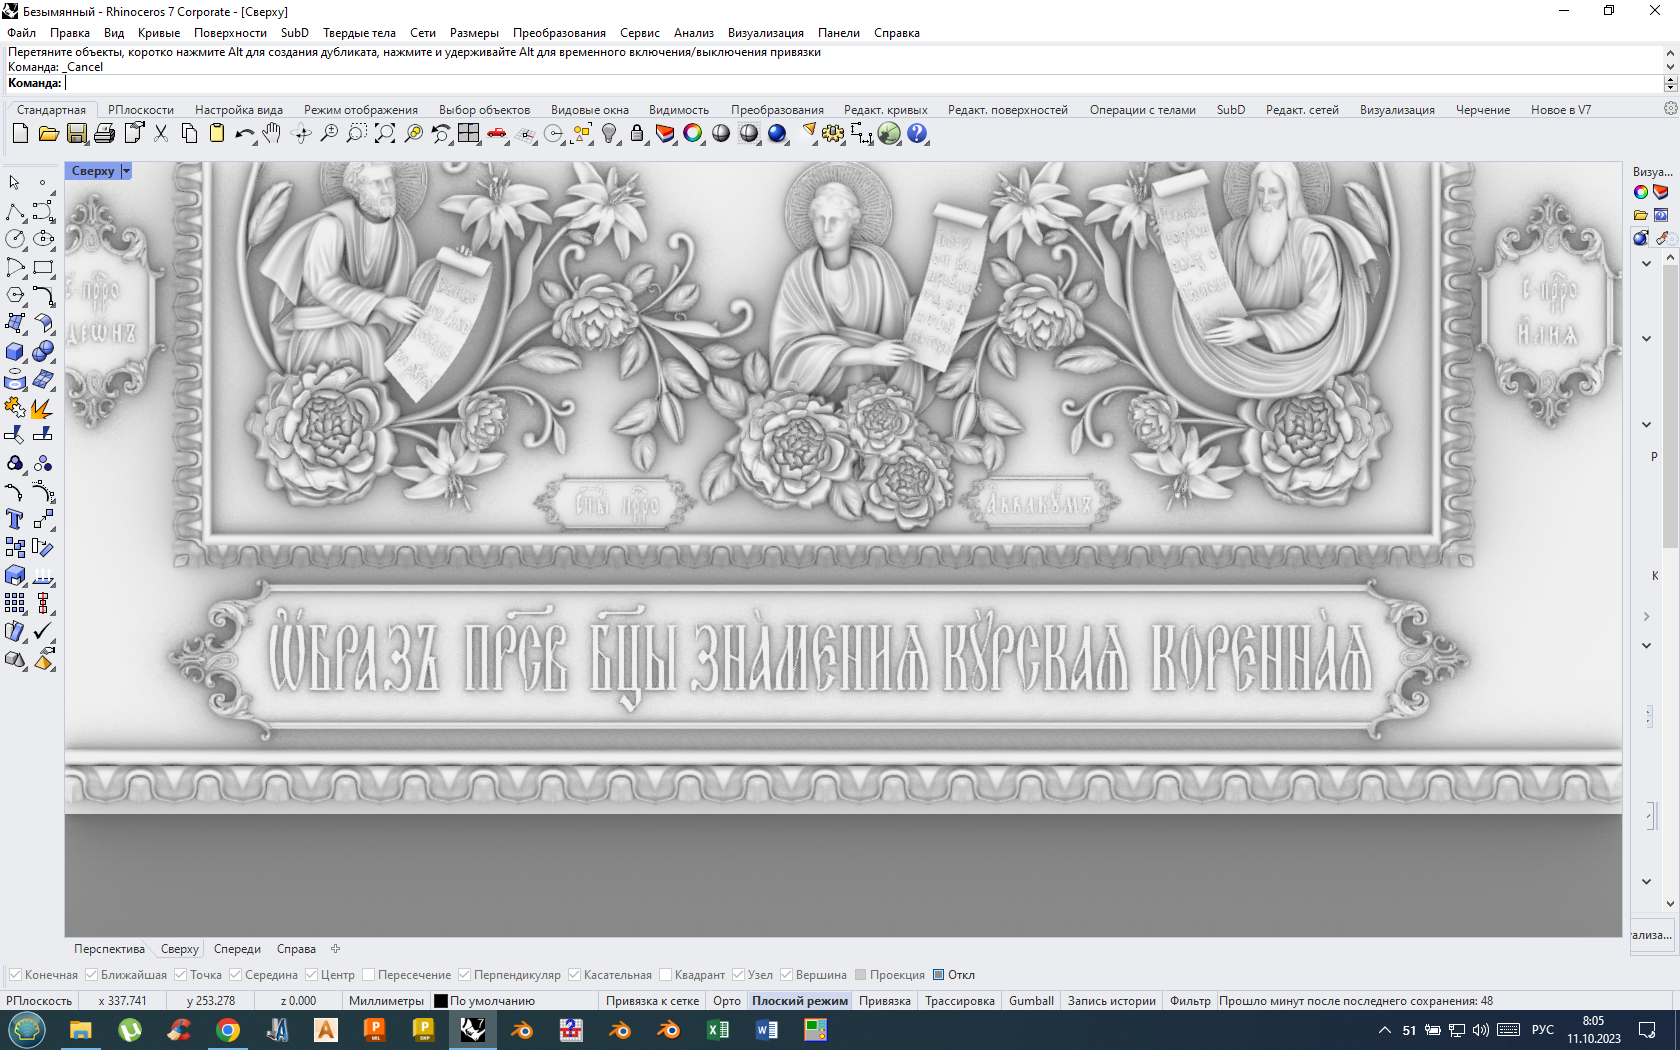Click the light bulb Hide objects icon
This screenshot has width=1680, height=1050.
(609, 133)
